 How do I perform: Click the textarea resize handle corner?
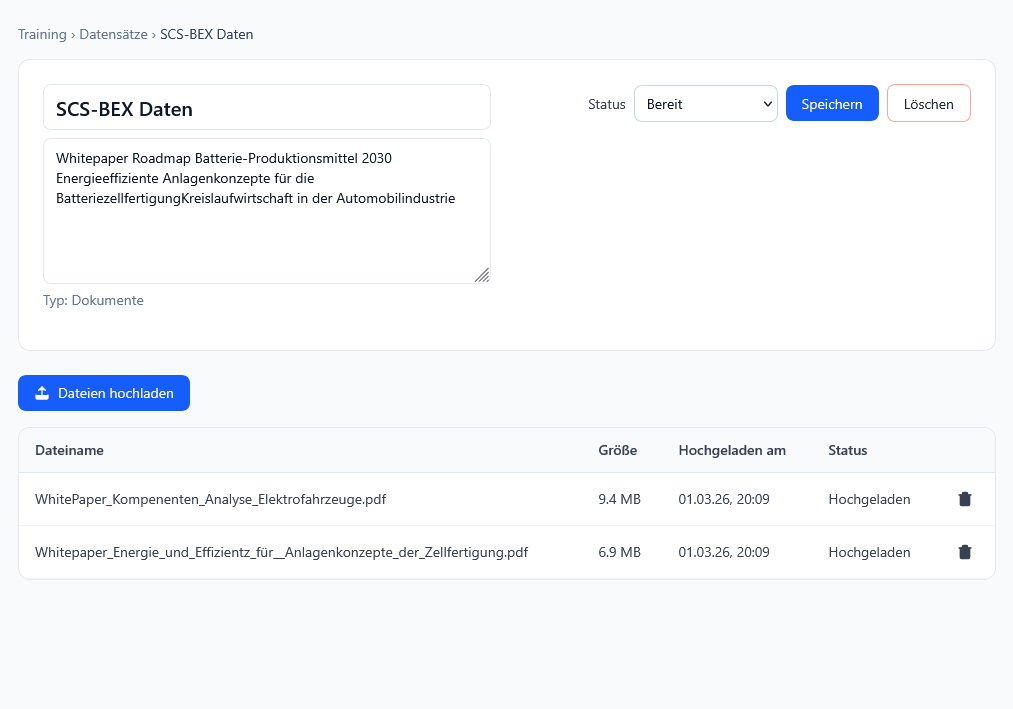point(482,275)
